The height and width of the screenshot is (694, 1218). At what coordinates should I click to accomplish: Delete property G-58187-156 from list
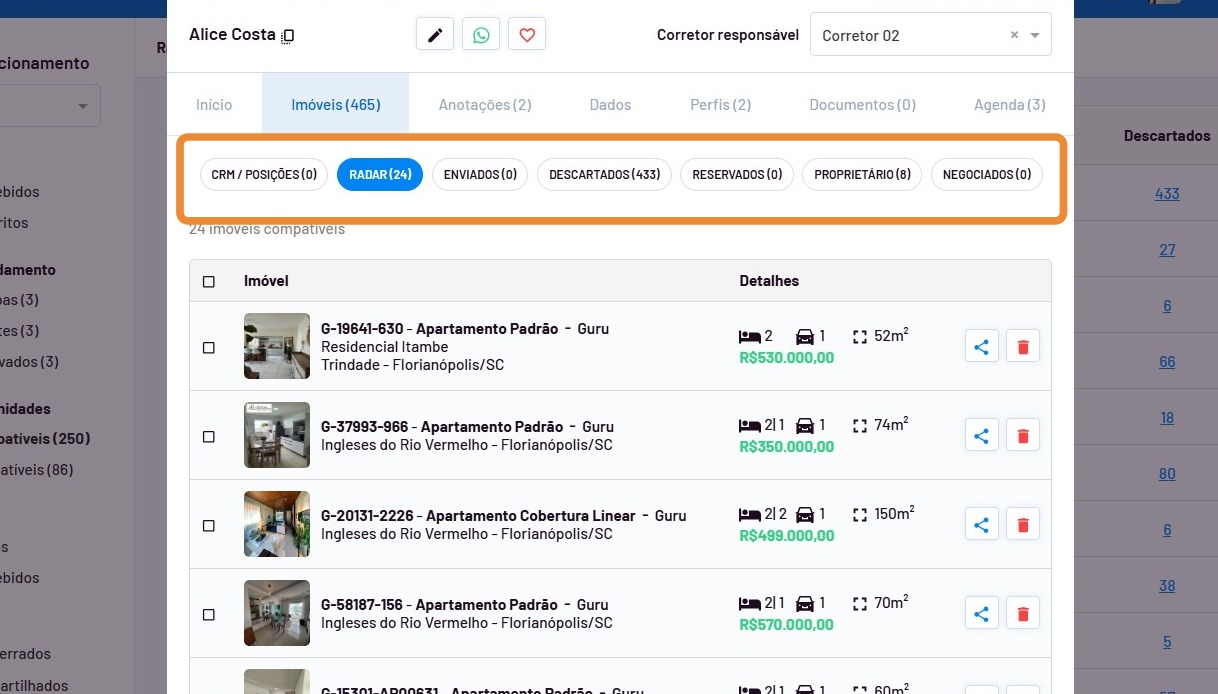(x=1023, y=613)
